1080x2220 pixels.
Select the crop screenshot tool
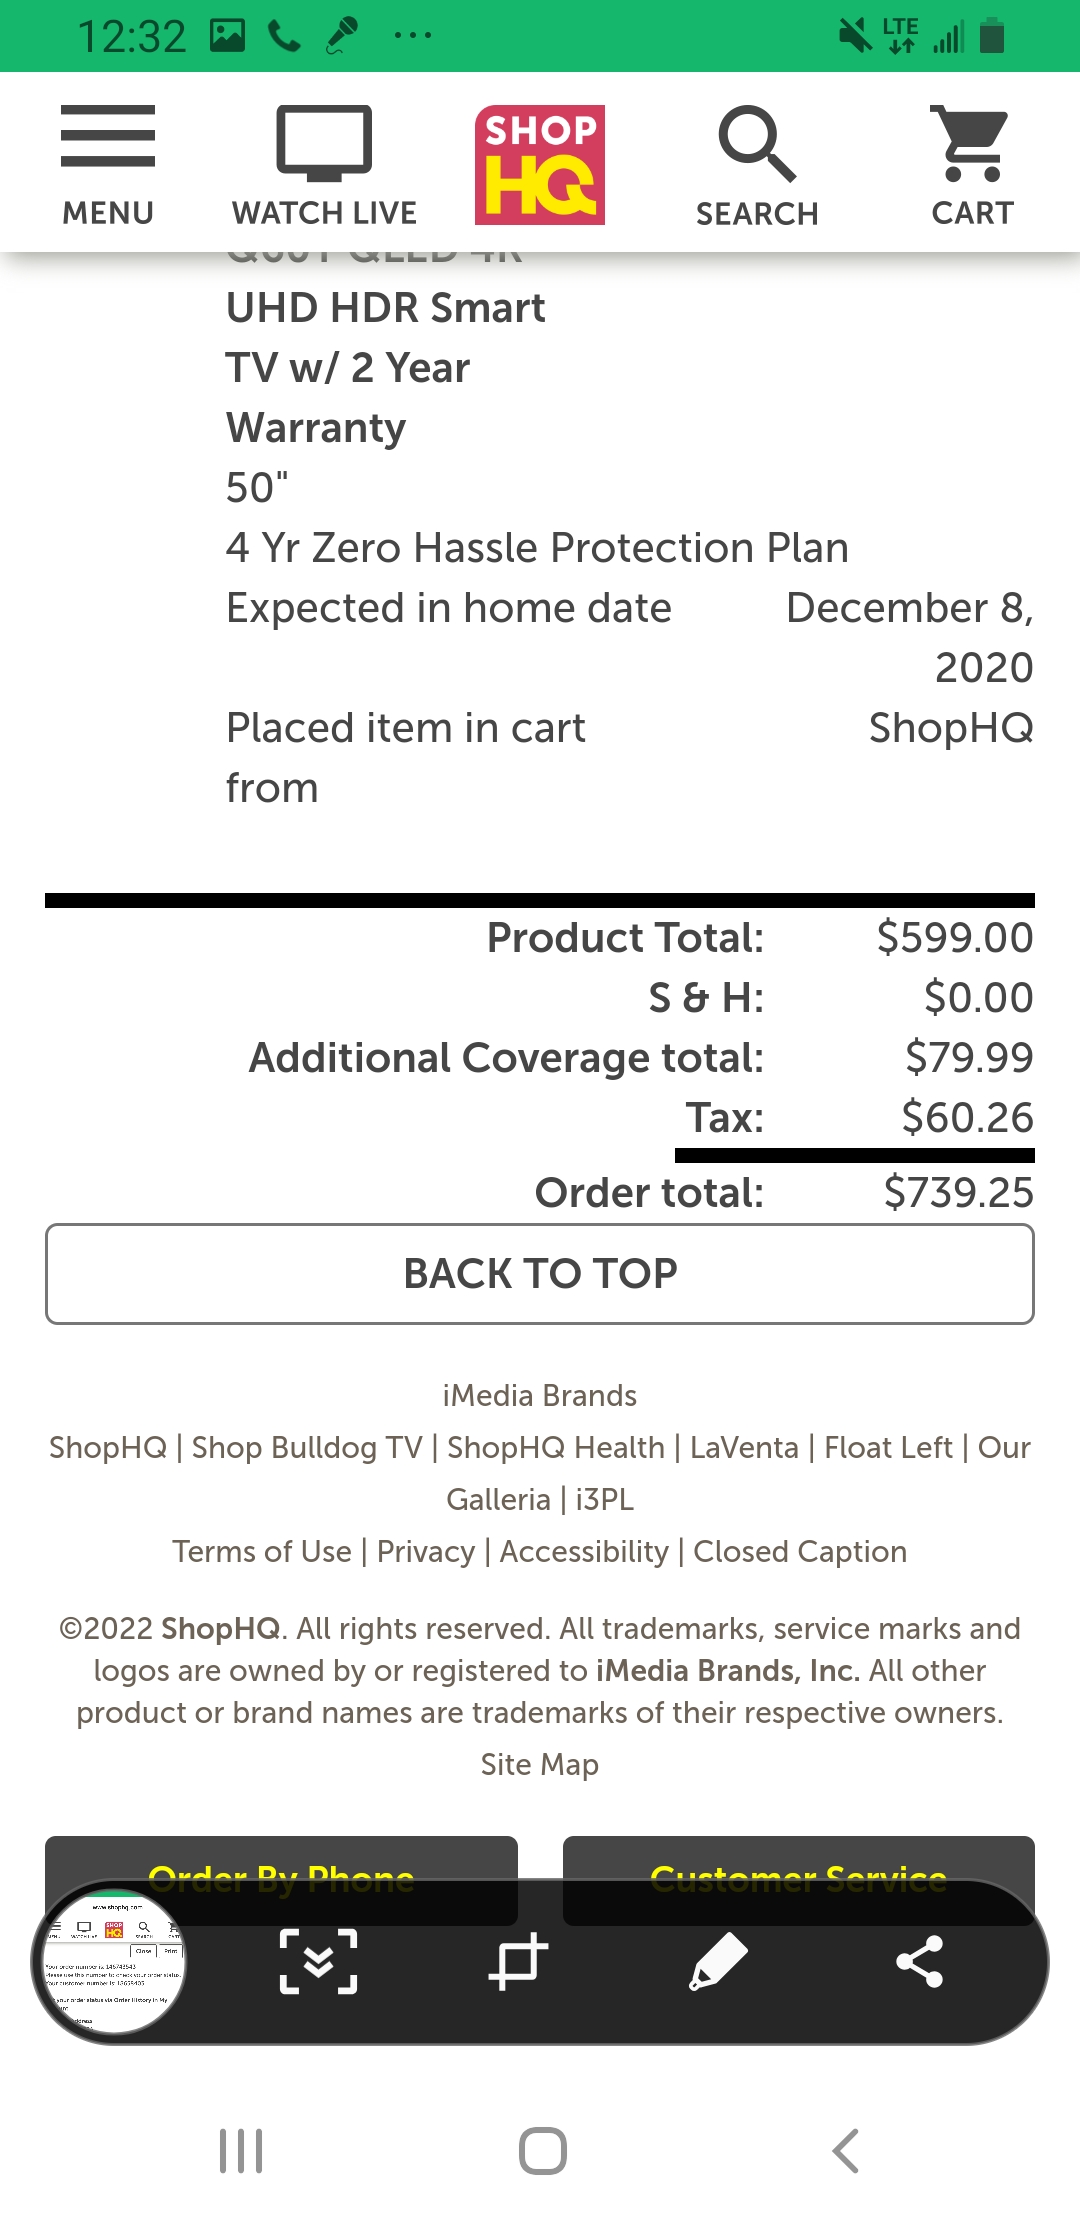point(518,1962)
